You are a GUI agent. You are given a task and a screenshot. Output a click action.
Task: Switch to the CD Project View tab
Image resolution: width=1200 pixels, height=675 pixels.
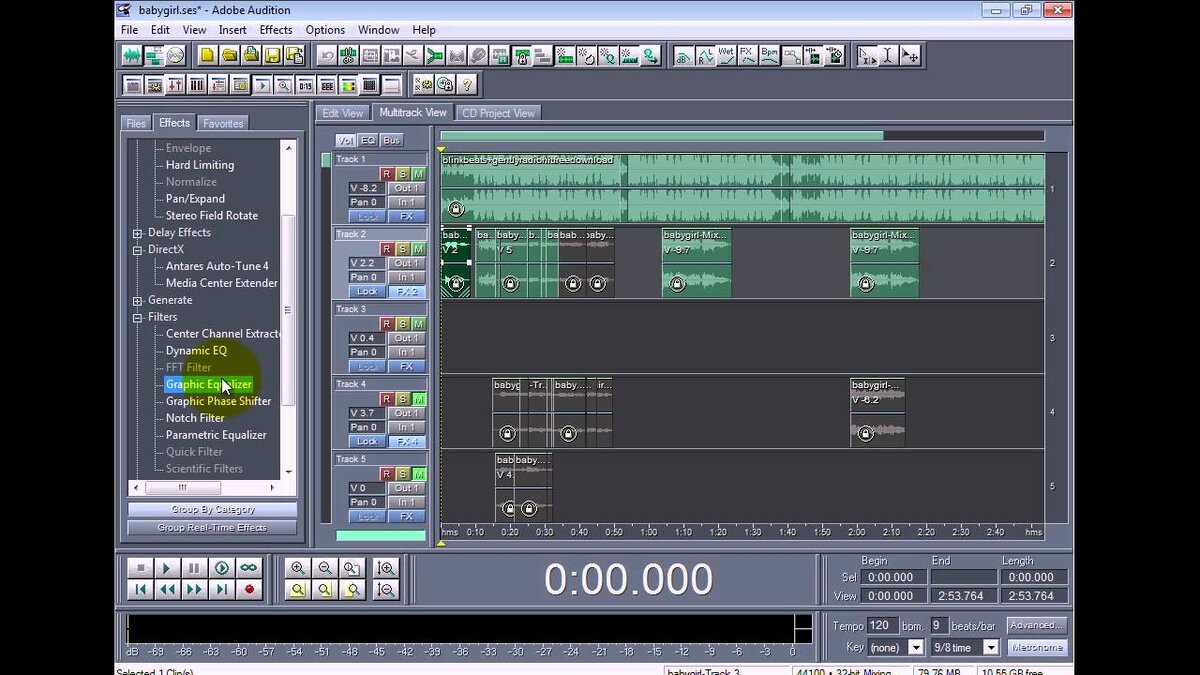pos(498,113)
